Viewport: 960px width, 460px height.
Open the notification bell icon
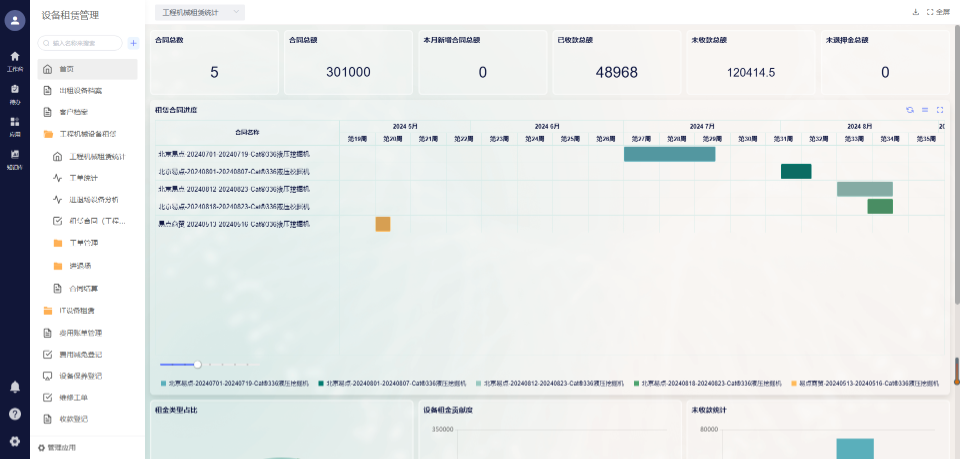[15, 386]
